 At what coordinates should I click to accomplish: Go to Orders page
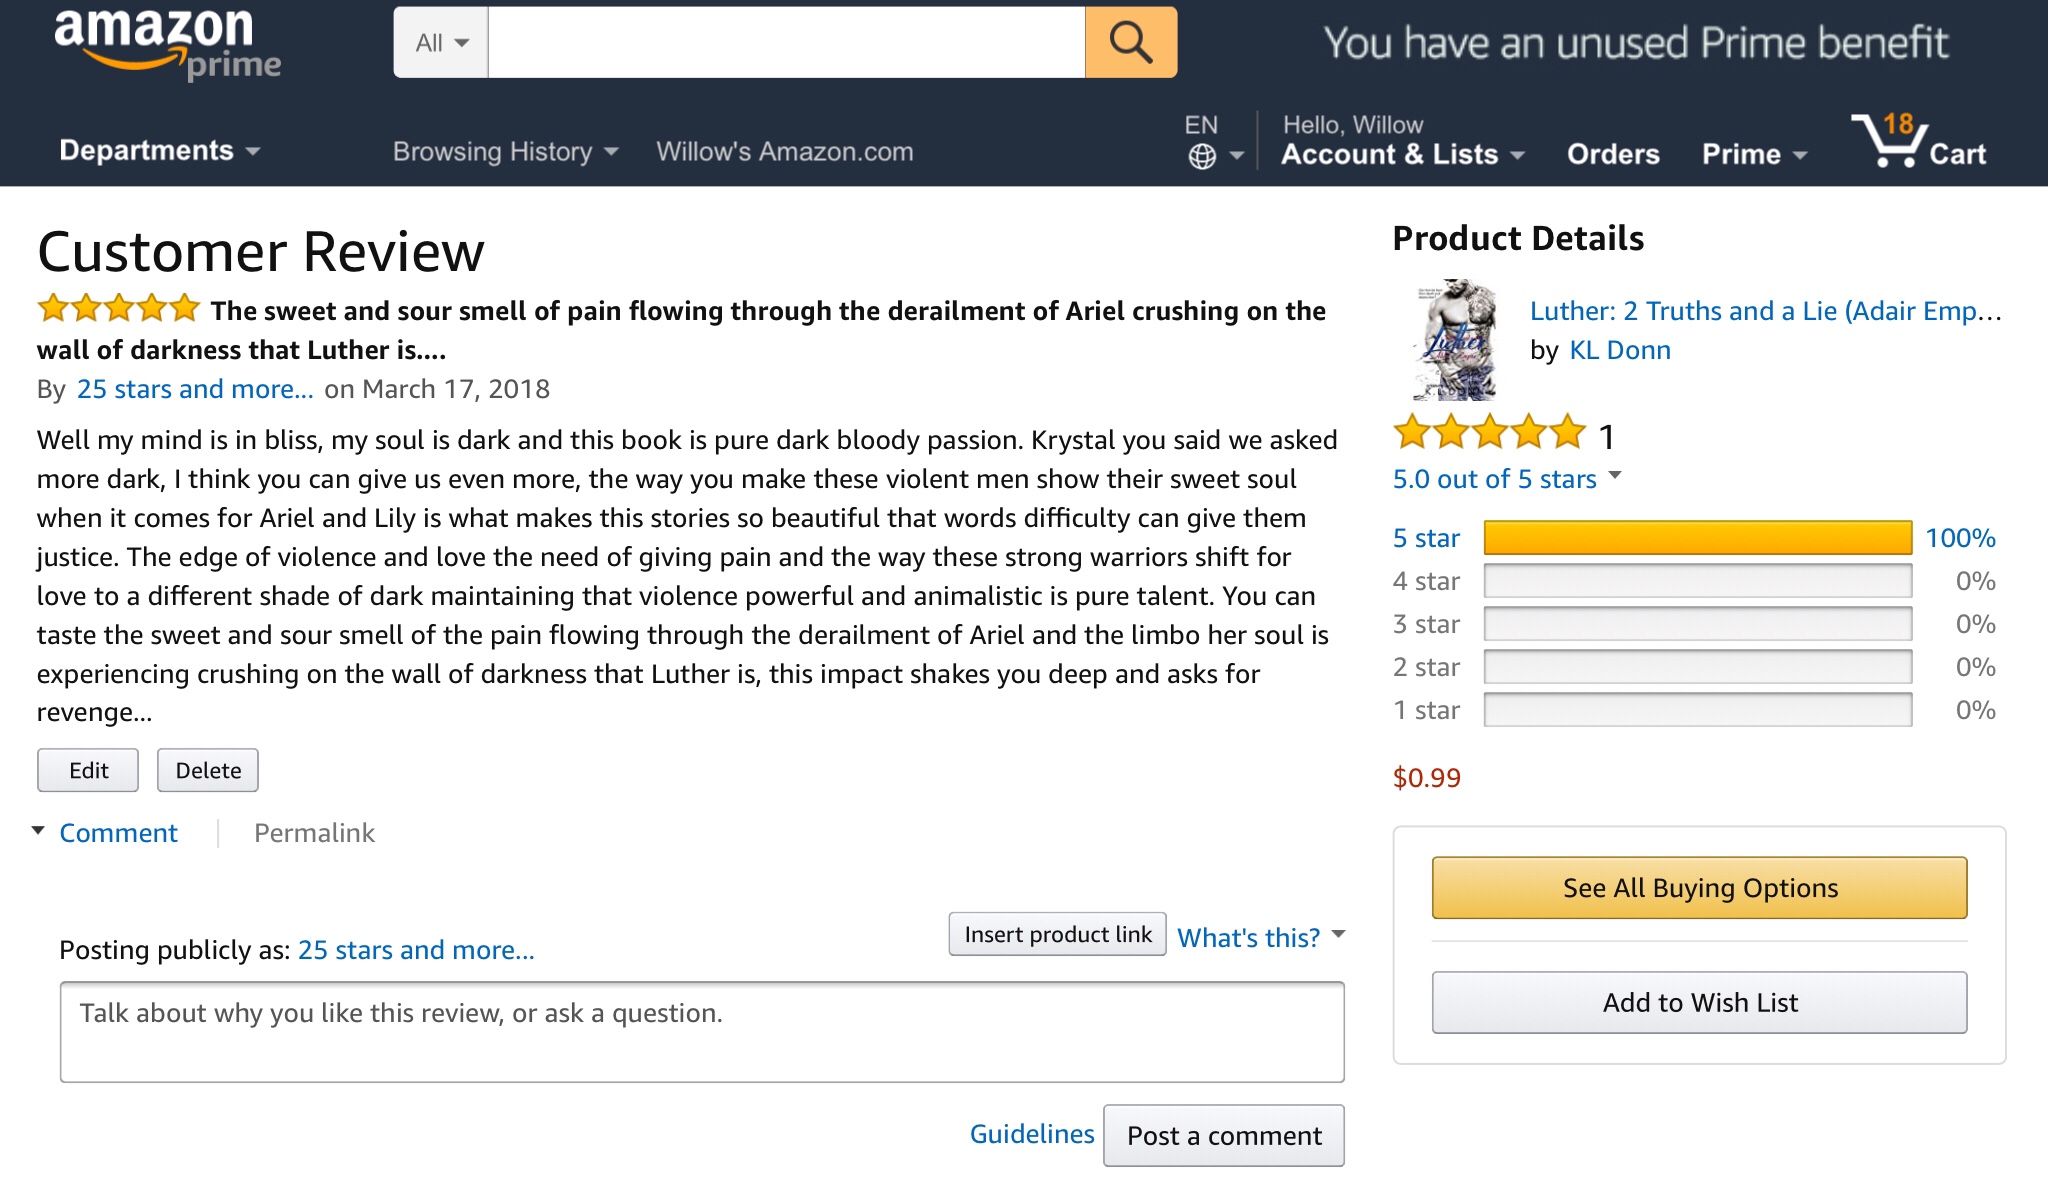tap(1612, 154)
